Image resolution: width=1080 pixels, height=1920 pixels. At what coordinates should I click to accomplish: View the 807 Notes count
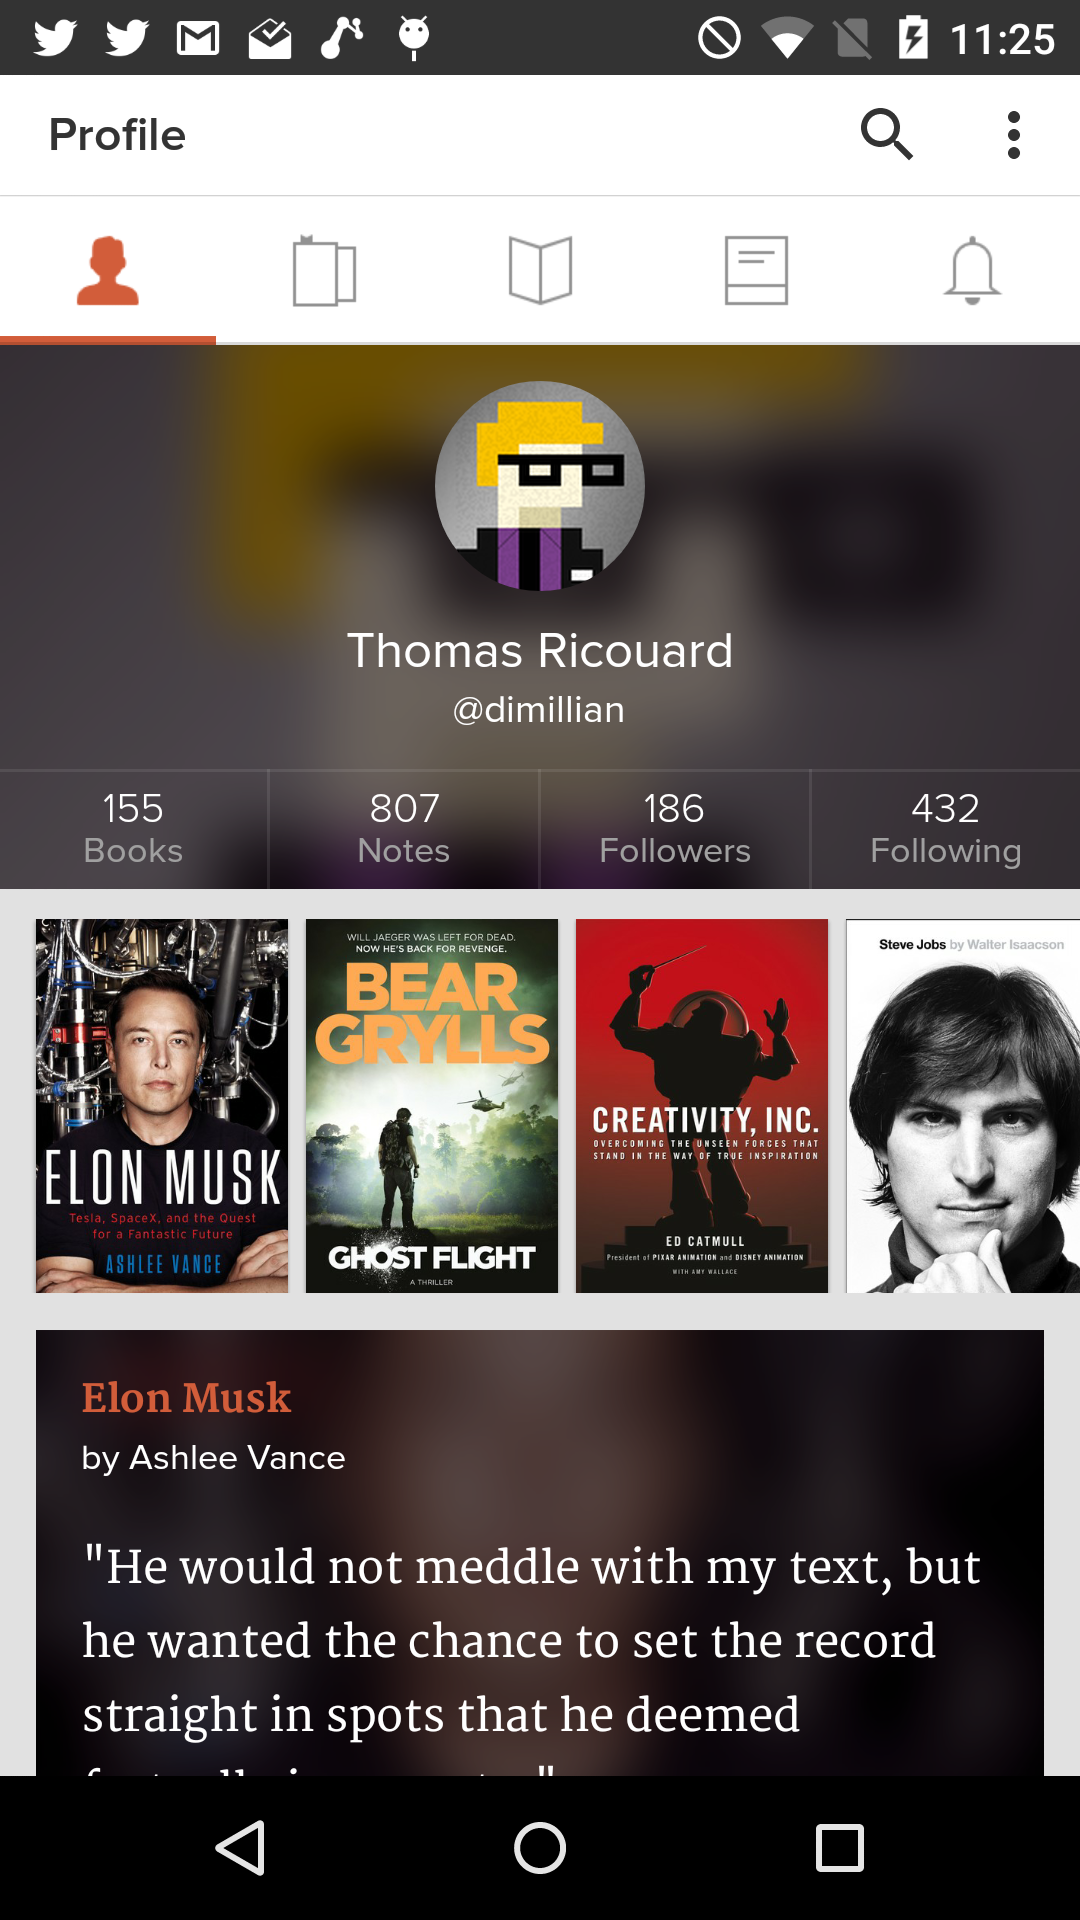pos(404,829)
